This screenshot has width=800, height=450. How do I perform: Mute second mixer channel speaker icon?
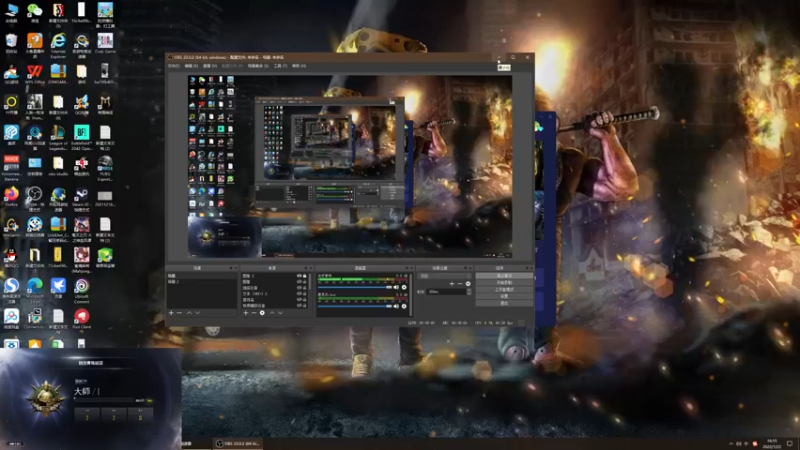[x=396, y=306]
